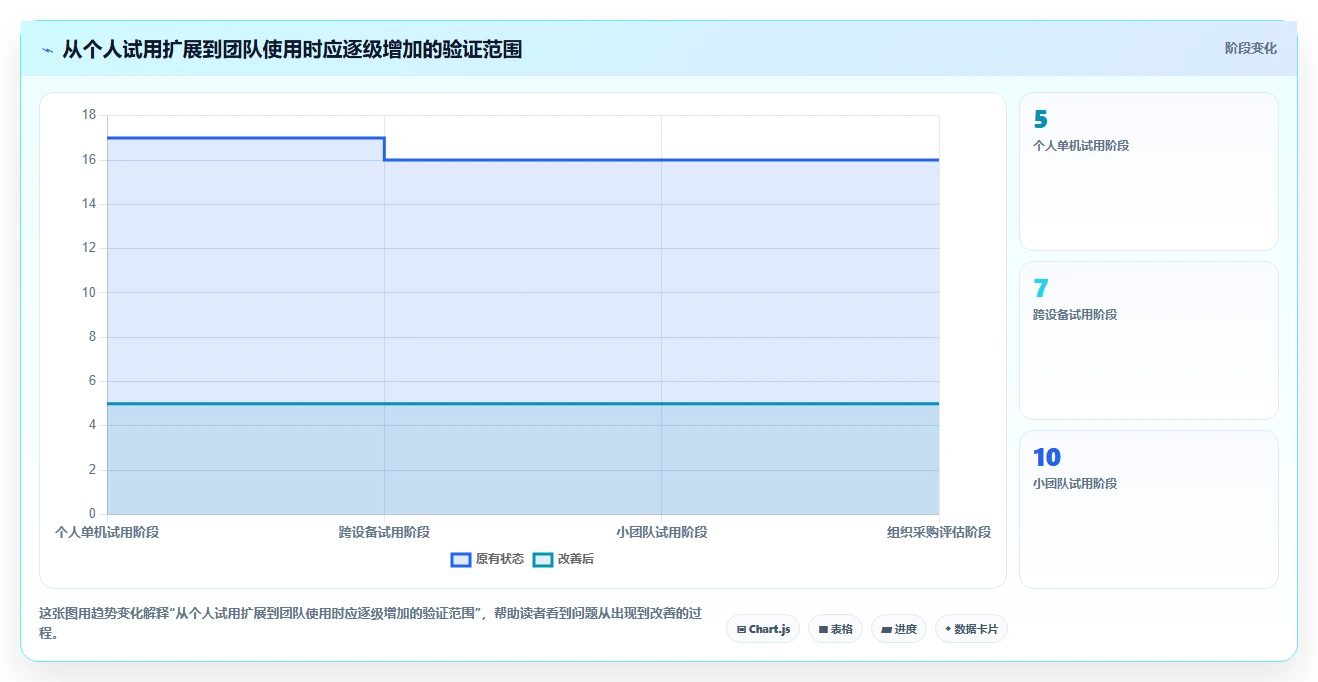Screen dimensions: 1318x682
Task: Click the x-axis label 跨设备试用阶段
Action: tap(384, 532)
